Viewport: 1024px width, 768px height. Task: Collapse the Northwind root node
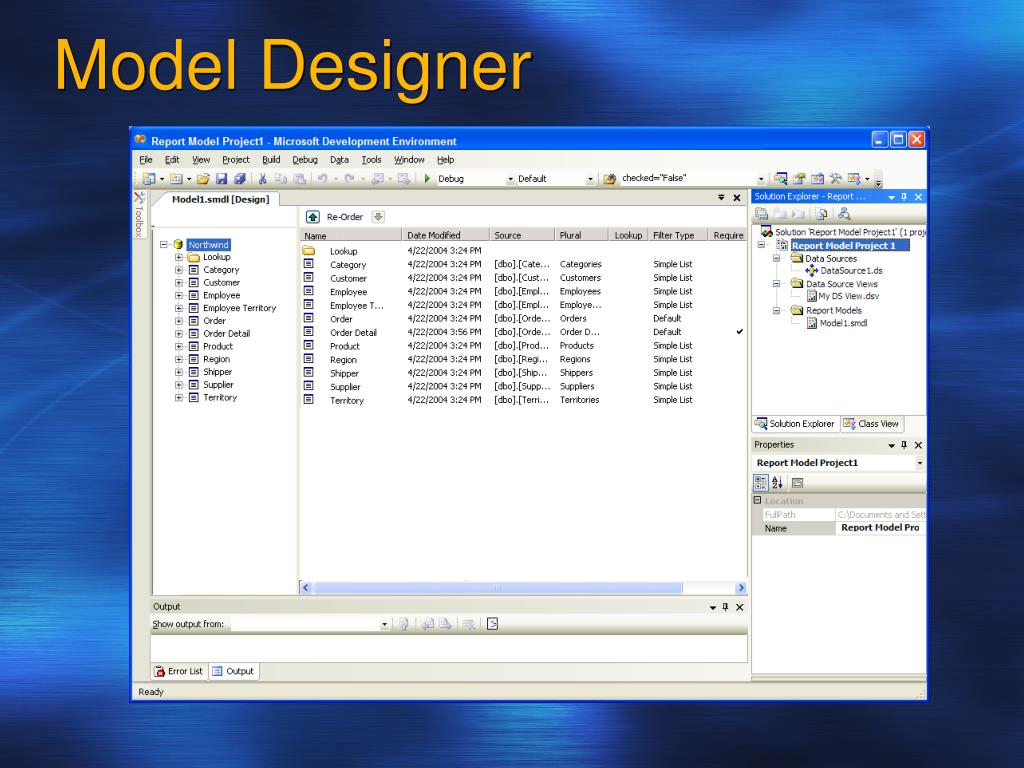[164, 245]
